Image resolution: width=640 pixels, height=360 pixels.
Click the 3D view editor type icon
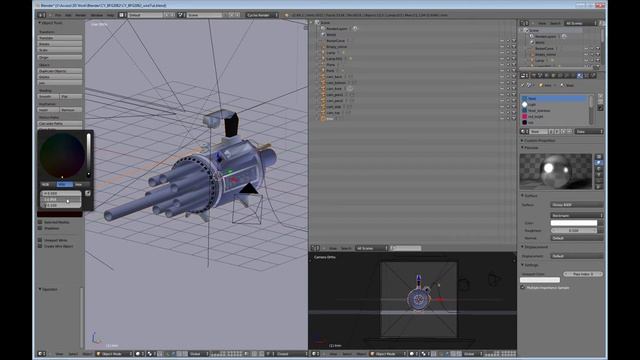click(42, 354)
